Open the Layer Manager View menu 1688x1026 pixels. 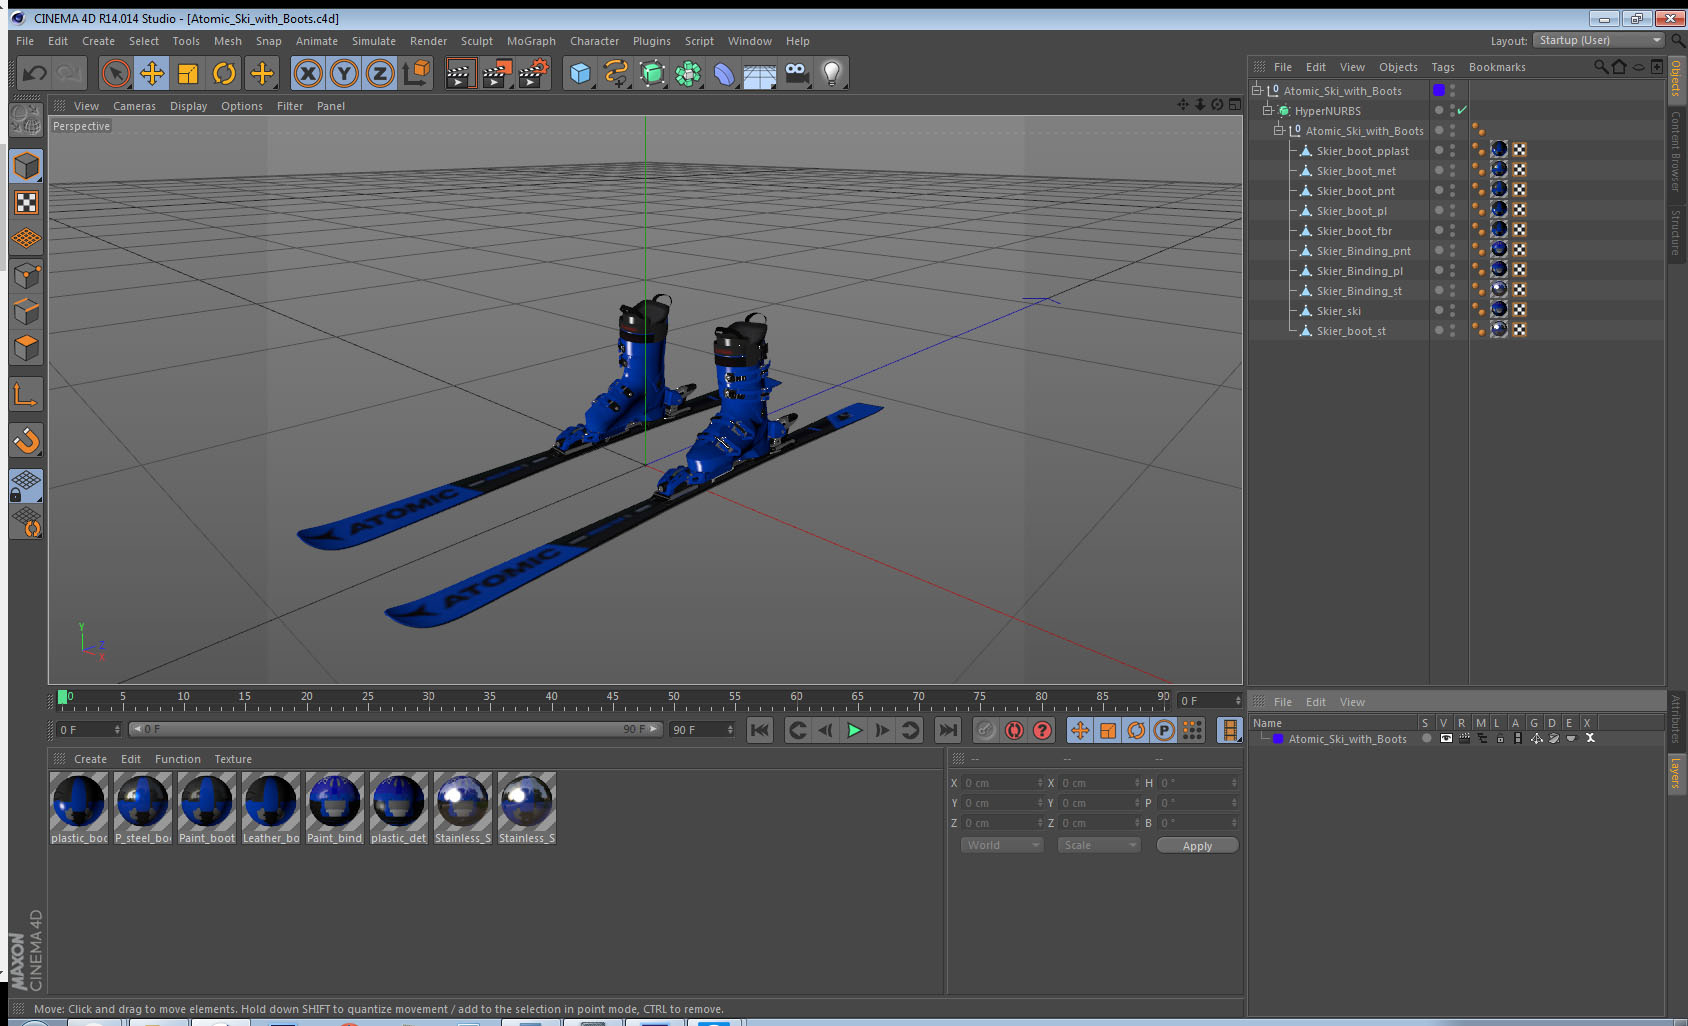pos(1352,702)
